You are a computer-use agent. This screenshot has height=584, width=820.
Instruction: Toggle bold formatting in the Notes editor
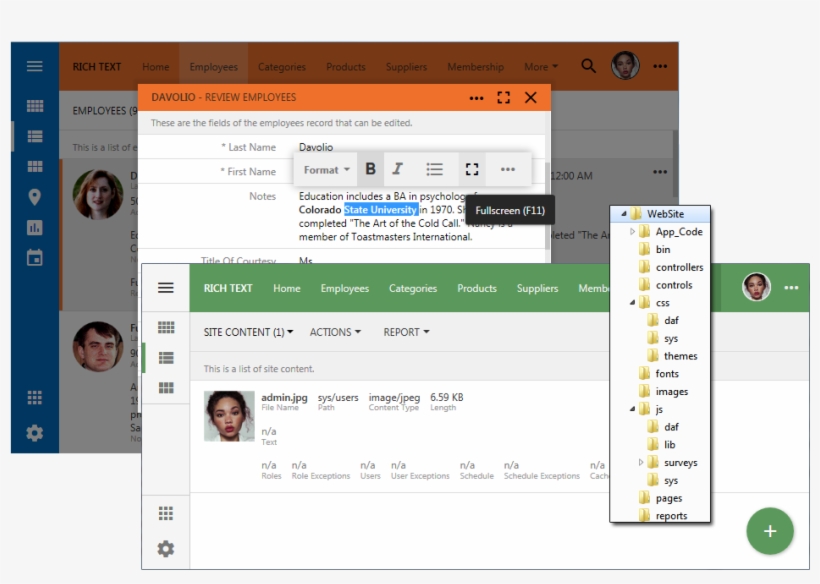tap(371, 169)
